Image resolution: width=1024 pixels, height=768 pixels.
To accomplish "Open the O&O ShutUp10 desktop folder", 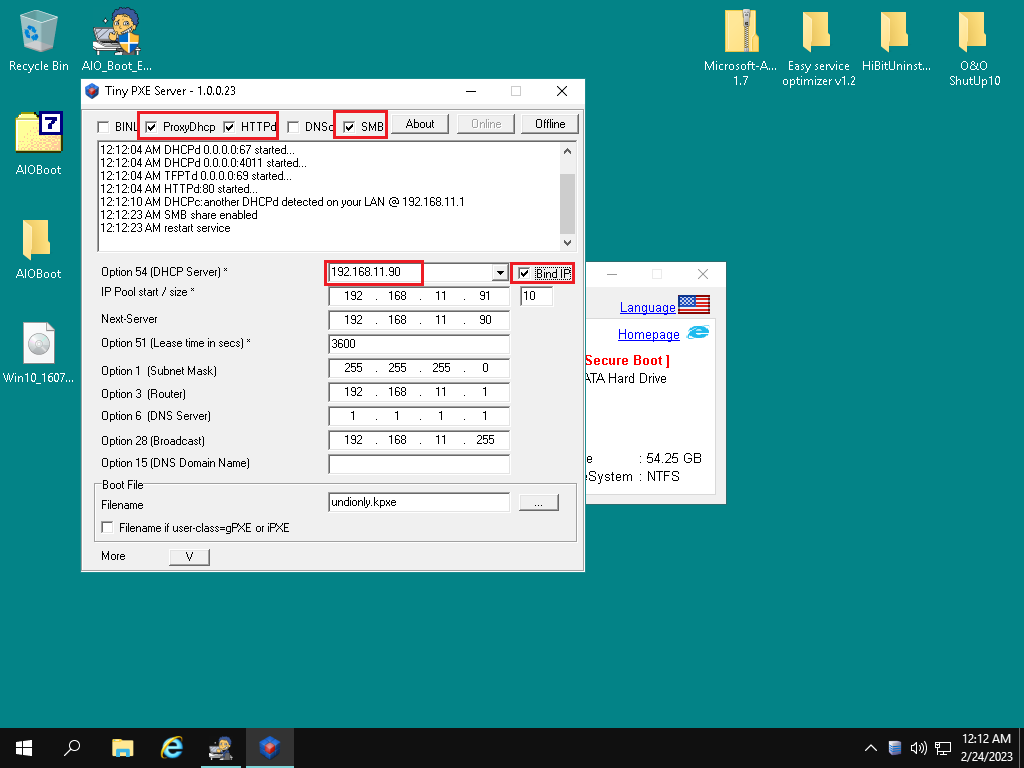I will click(974, 33).
